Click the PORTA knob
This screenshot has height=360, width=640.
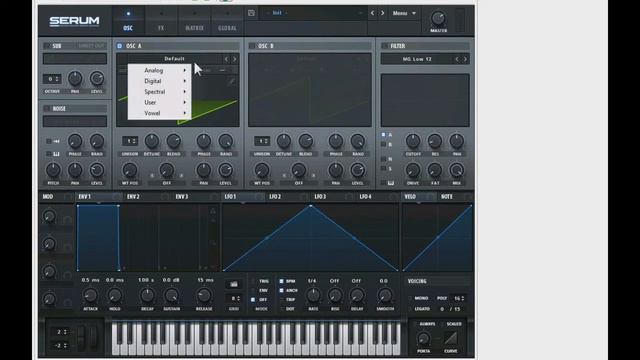(424, 338)
